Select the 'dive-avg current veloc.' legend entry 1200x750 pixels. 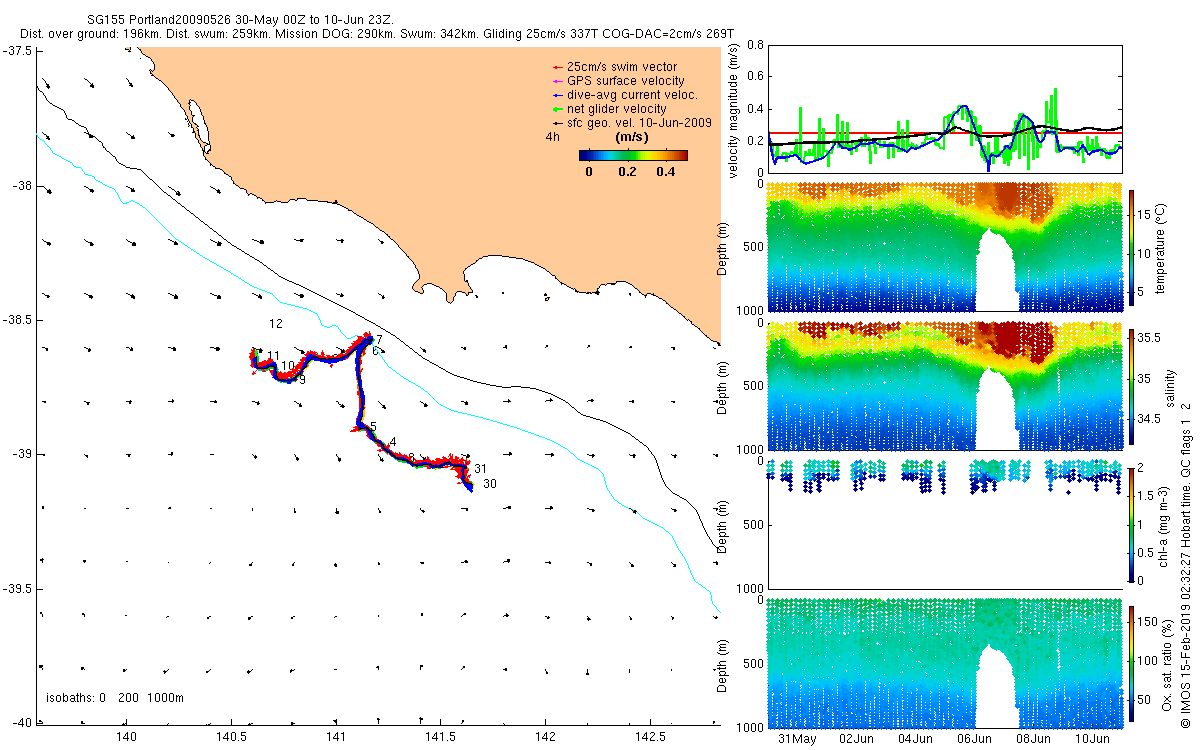[x=632, y=95]
